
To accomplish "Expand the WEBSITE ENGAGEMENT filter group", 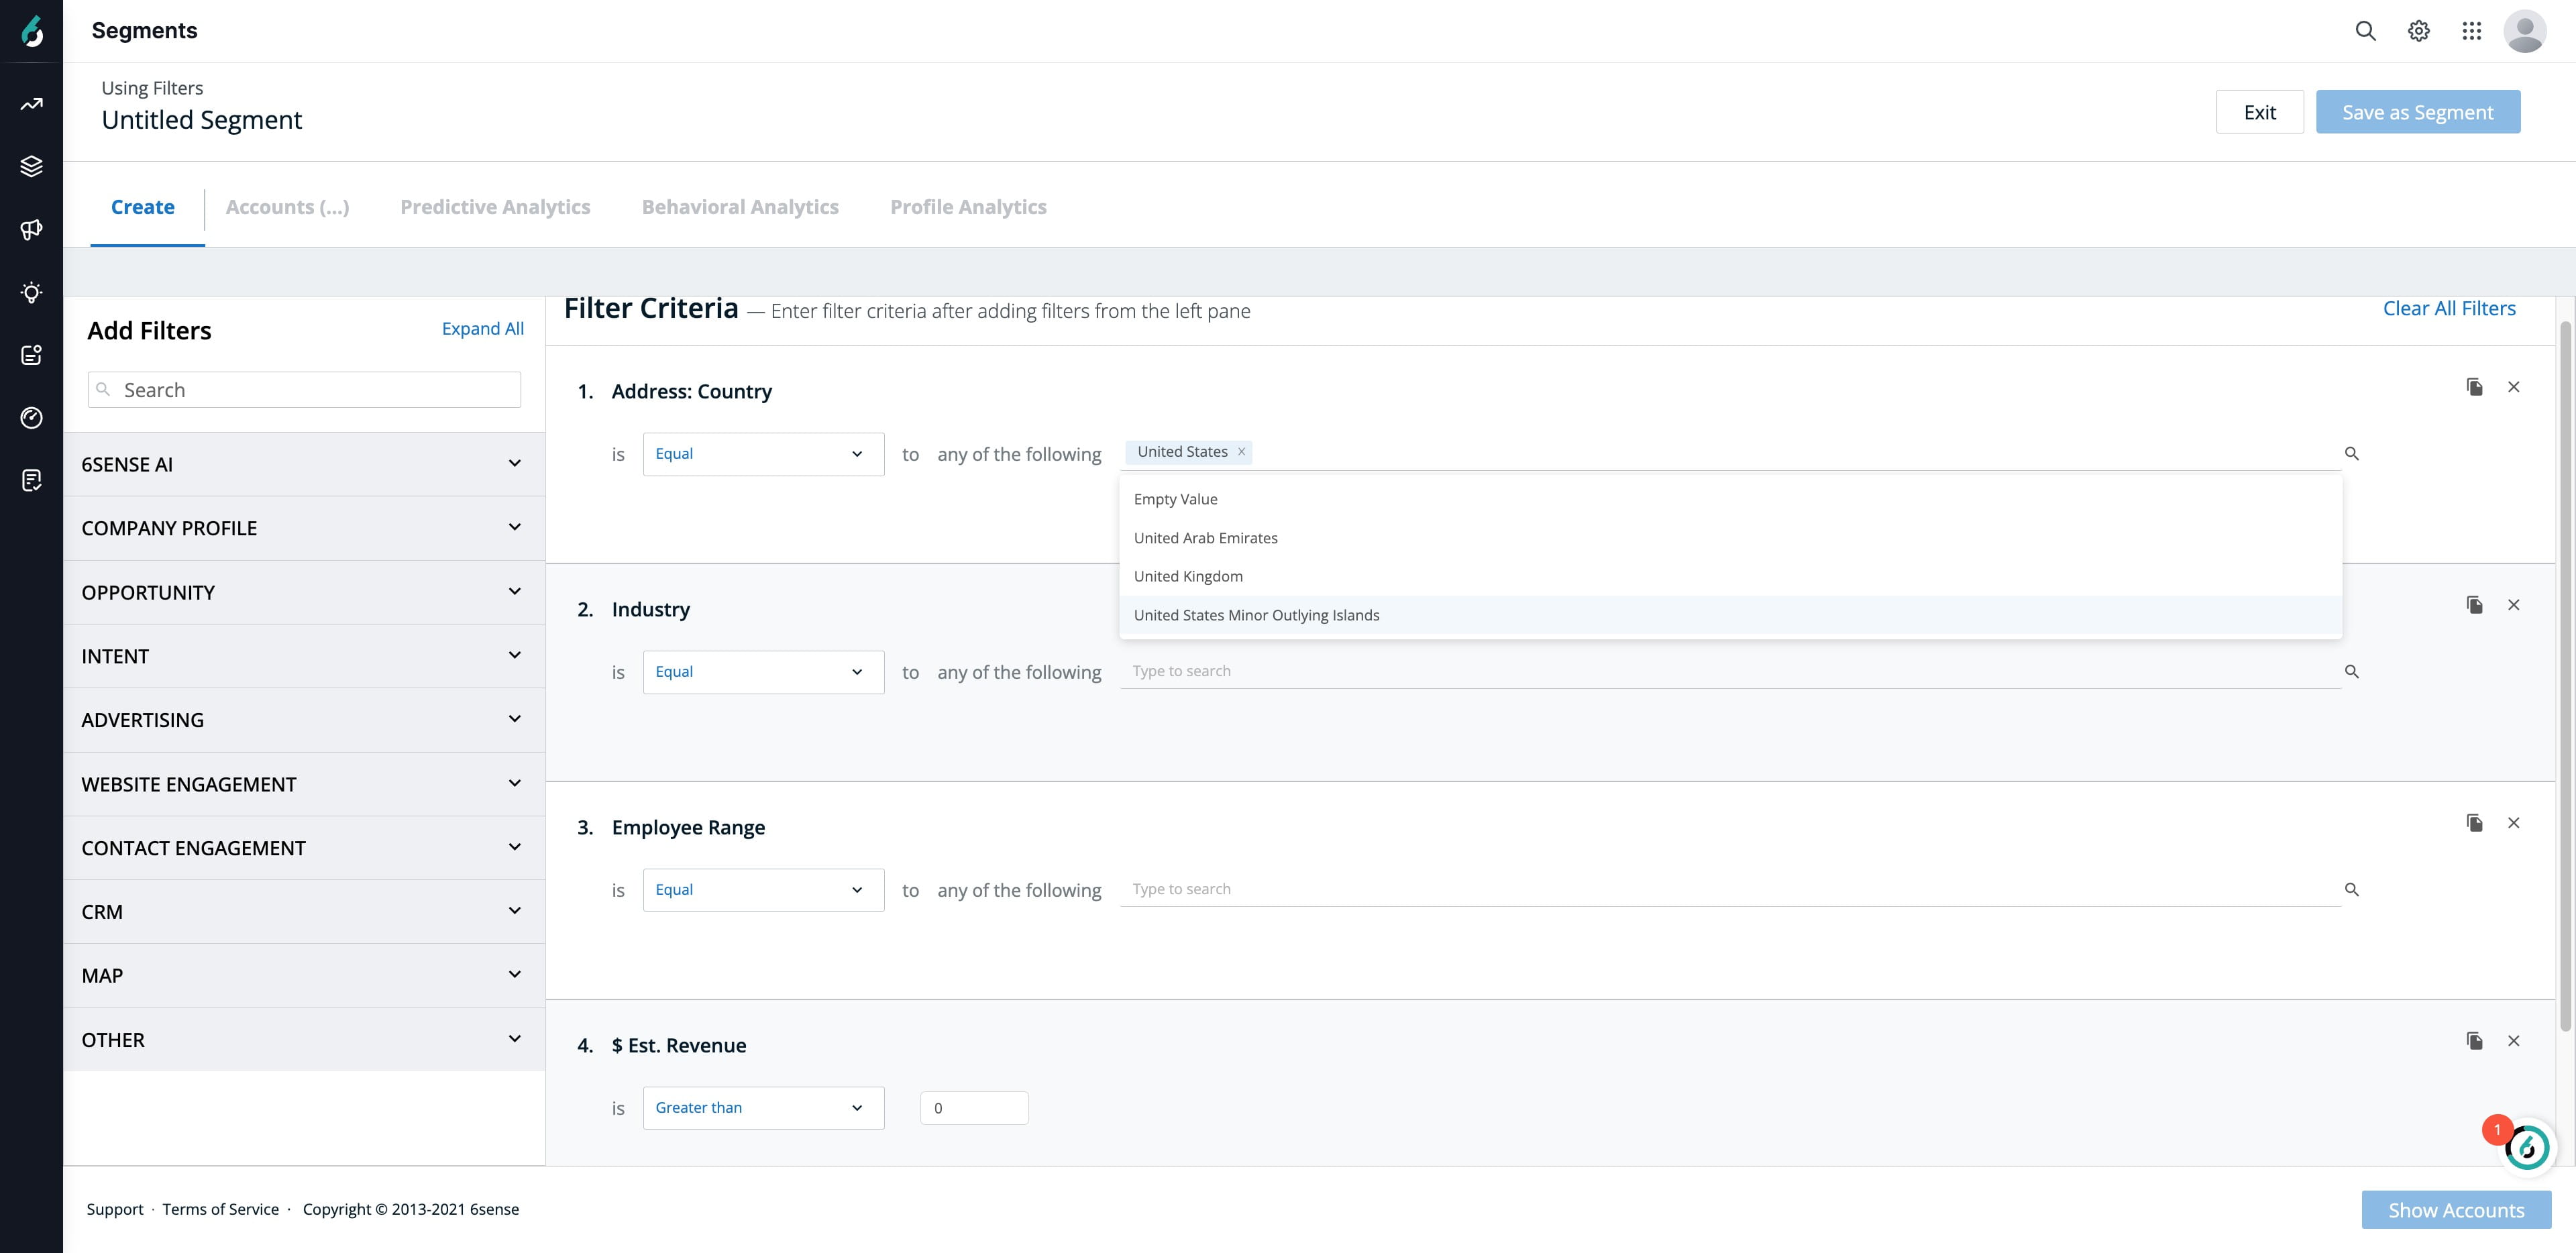I will (304, 784).
